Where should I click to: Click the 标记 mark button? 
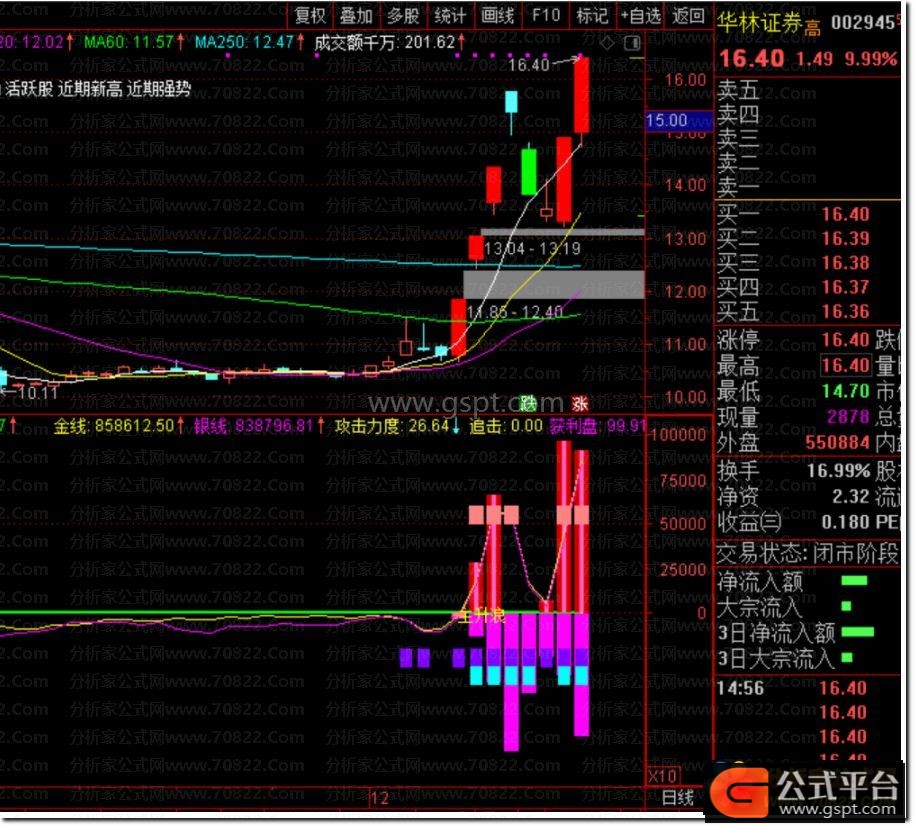[592, 16]
